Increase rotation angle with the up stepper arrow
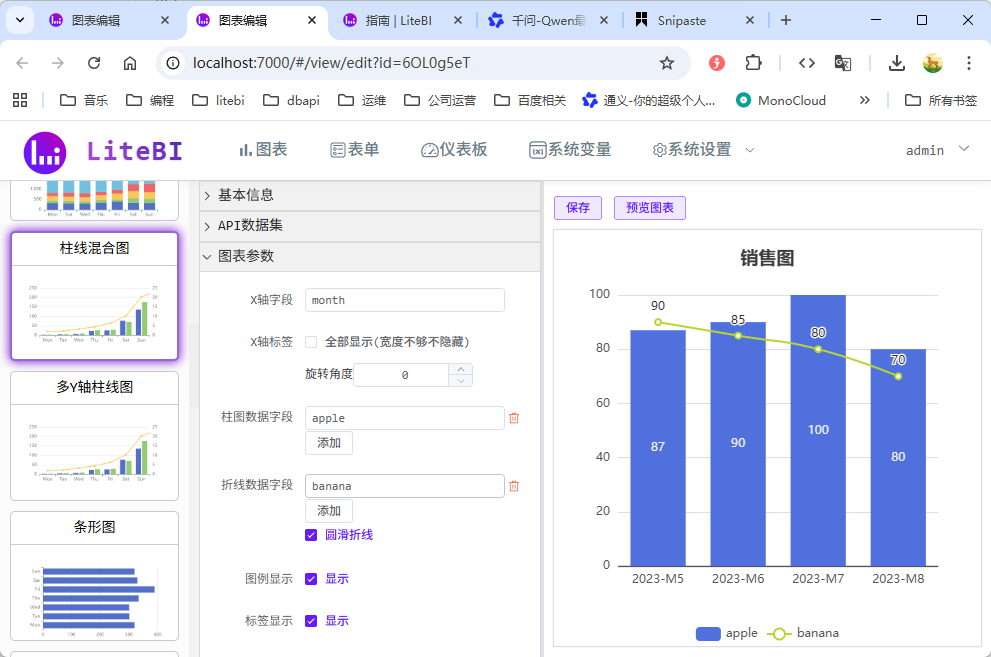This screenshot has height=657, width=991. [x=460, y=368]
